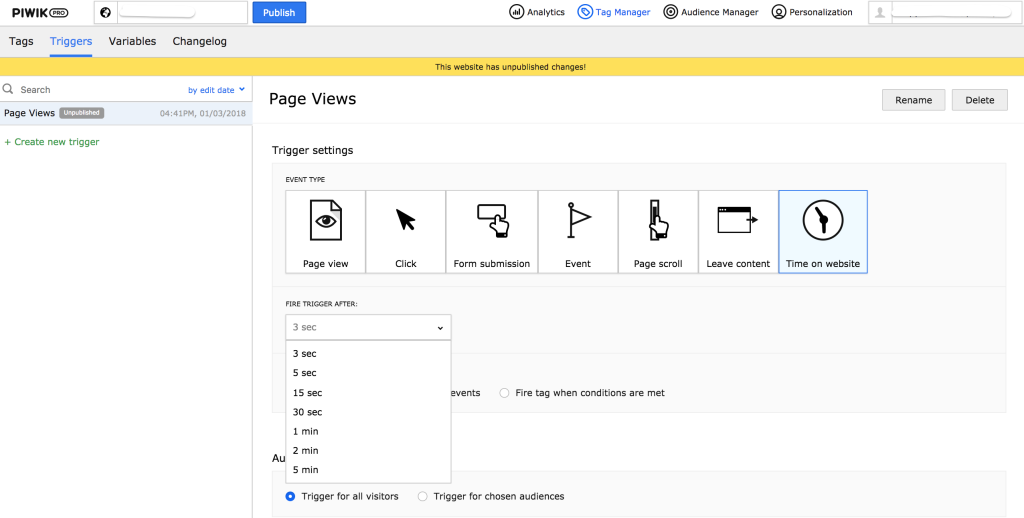Choose 5 min option

pyautogui.click(x=368, y=470)
